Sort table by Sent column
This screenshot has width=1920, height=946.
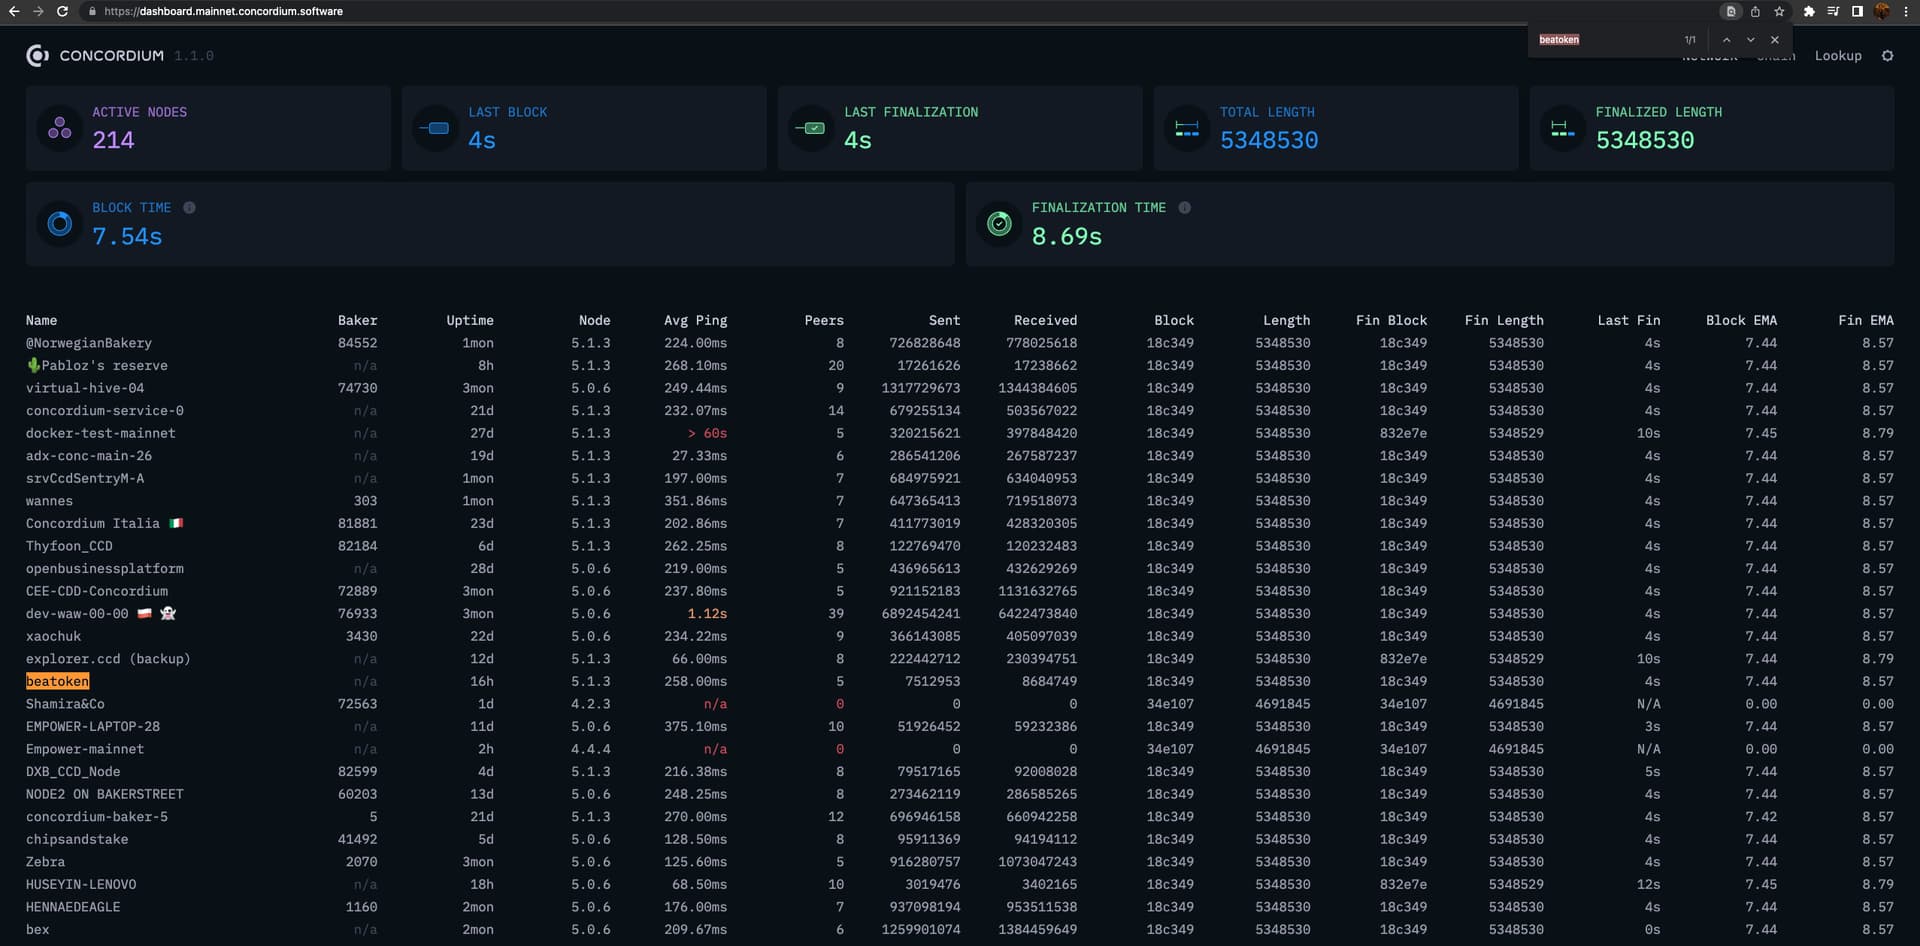944,320
